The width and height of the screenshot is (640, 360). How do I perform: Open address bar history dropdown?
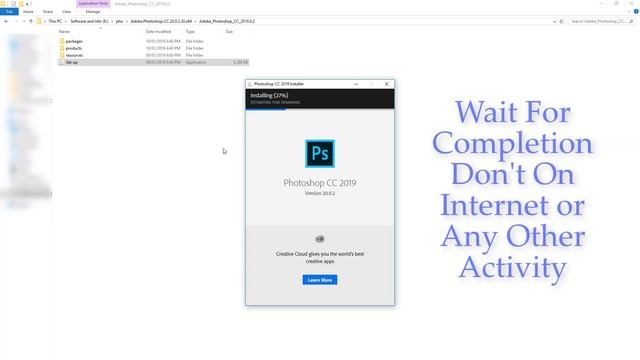554,21
